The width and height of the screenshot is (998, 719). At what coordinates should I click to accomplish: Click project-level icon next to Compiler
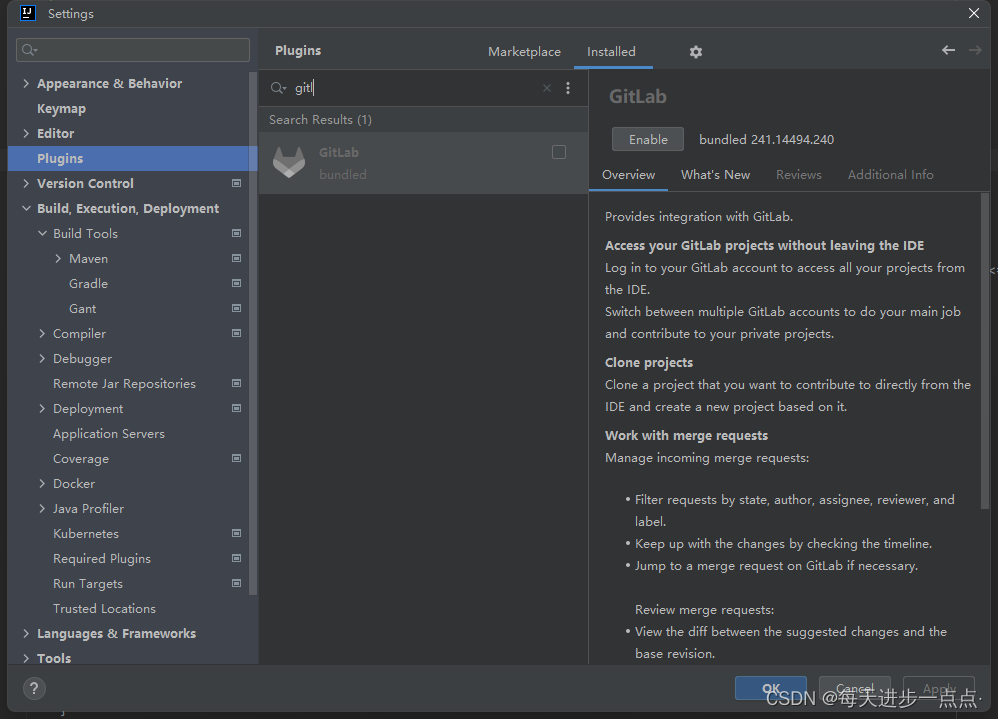pyautogui.click(x=236, y=333)
